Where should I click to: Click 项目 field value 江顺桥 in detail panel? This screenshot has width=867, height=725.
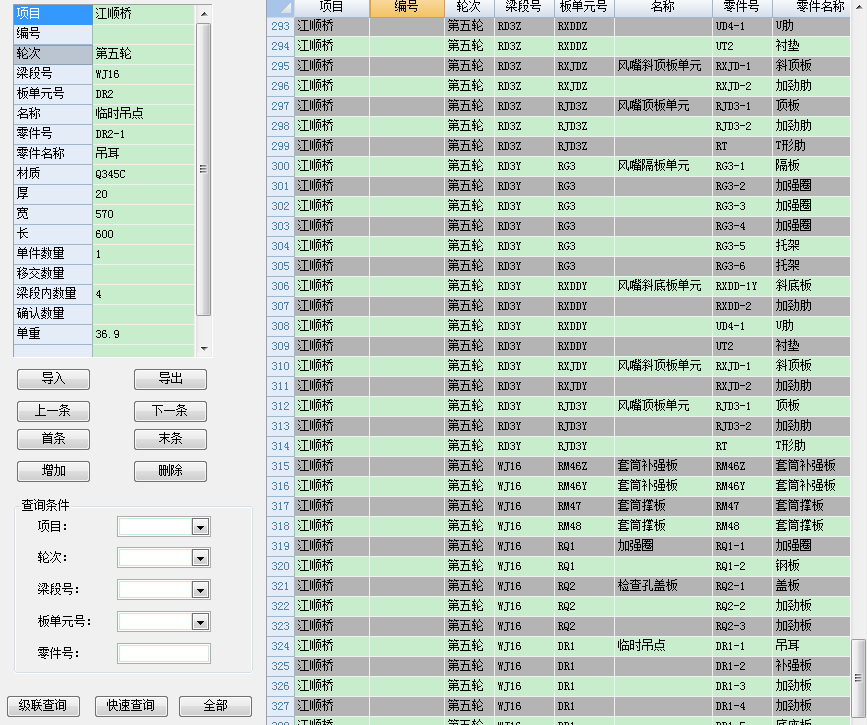pyautogui.click(x=144, y=14)
